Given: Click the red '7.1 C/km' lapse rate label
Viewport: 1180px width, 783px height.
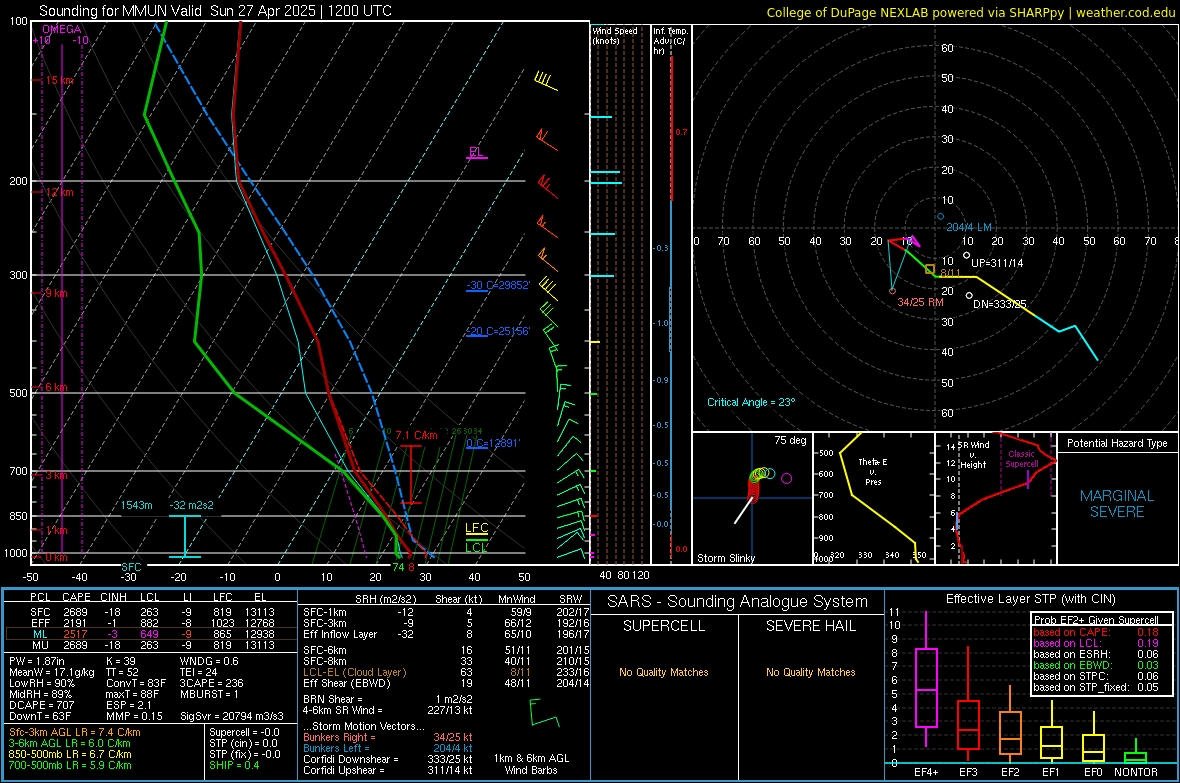Looking at the screenshot, I should pyautogui.click(x=416, y=435).
